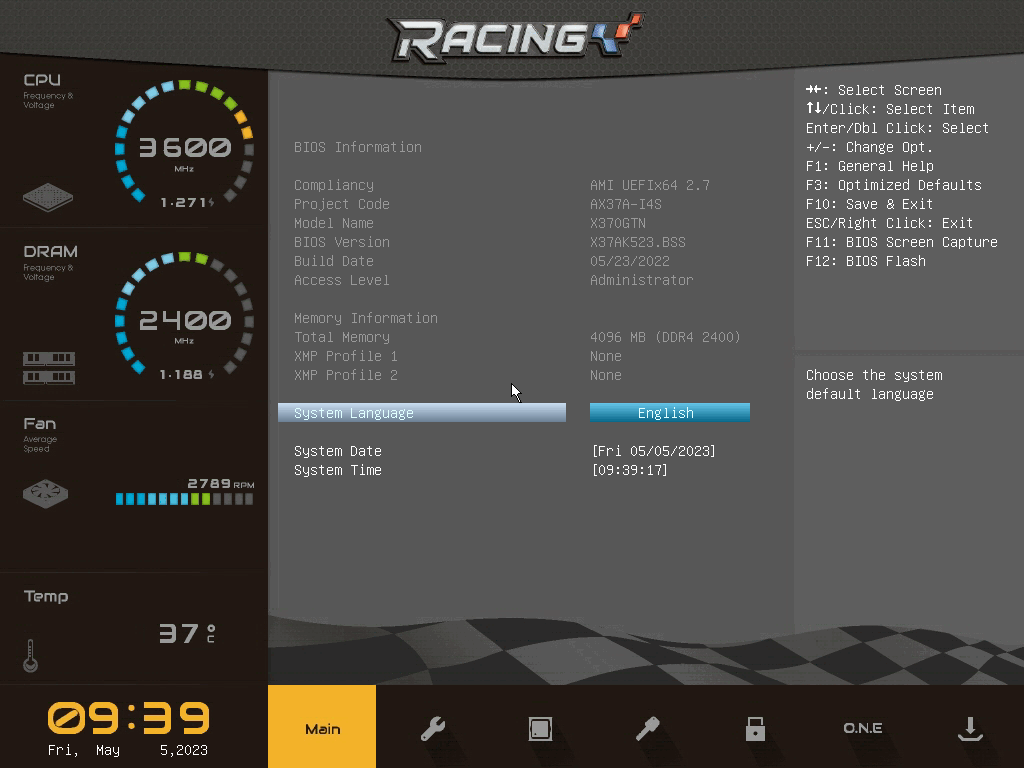Viewport: 1024px width, 768px height.
Task: Click the DRAM voltage 1.188 reading
Action: point(187,374)
